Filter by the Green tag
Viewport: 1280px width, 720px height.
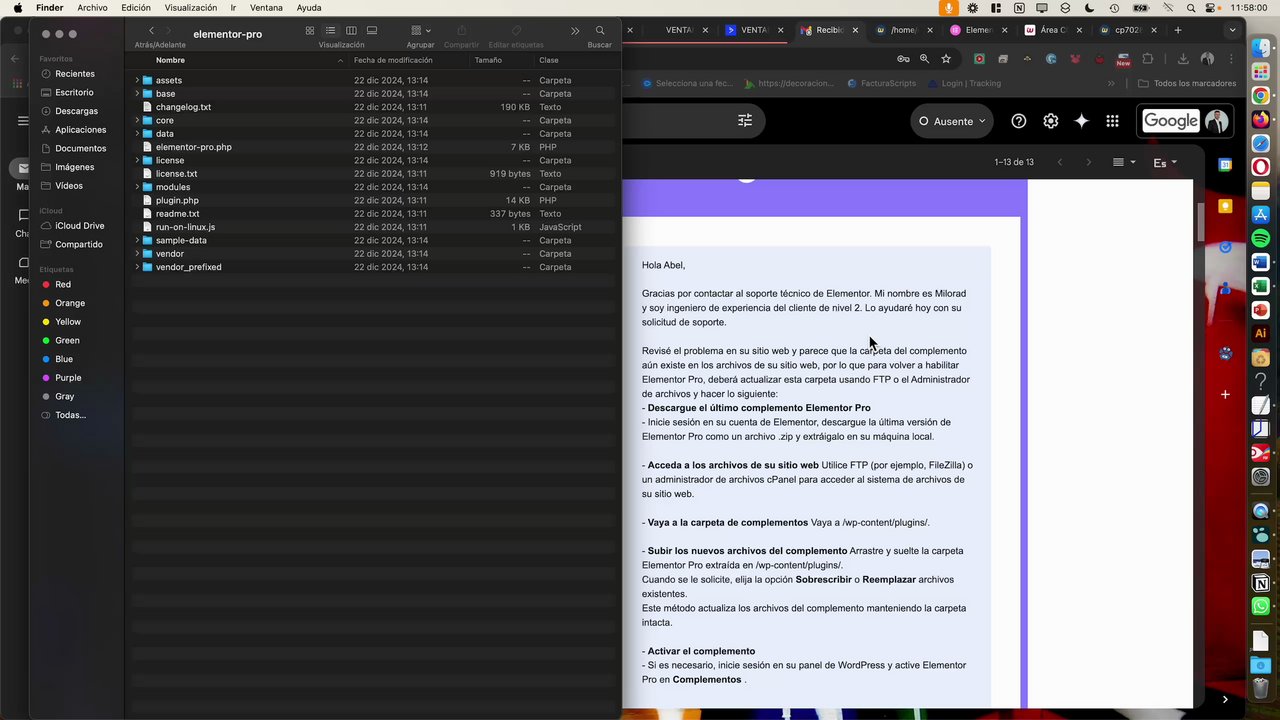coord(67,341)
